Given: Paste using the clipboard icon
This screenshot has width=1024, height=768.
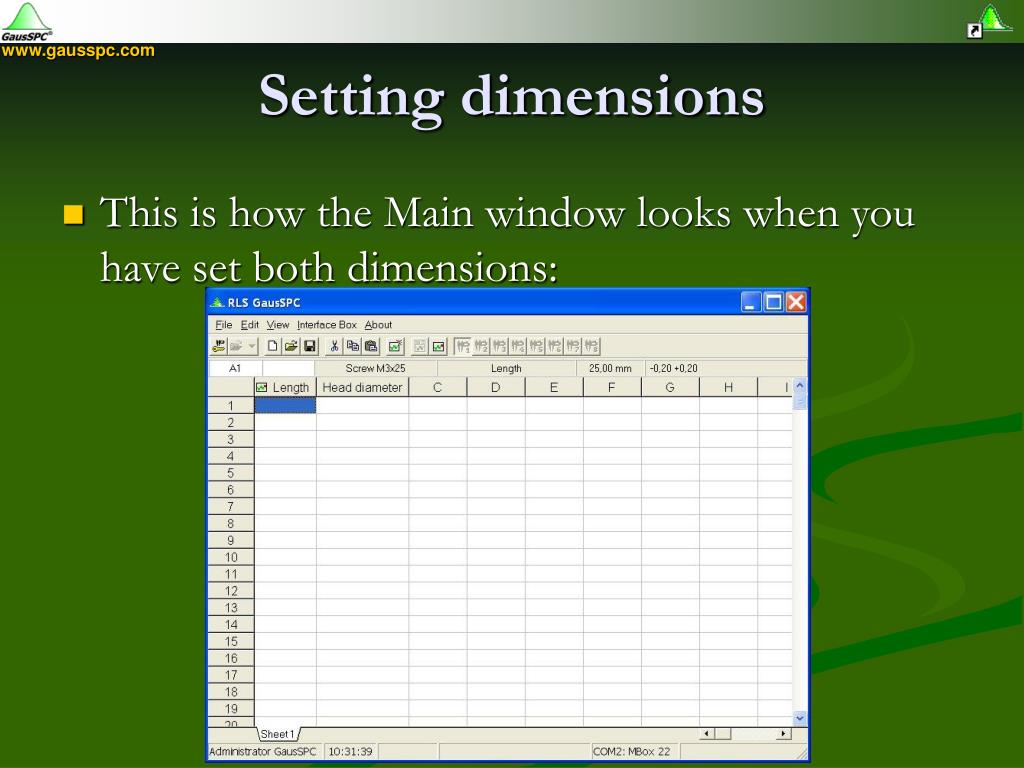Looking at the screenshot, I should 371,346.
